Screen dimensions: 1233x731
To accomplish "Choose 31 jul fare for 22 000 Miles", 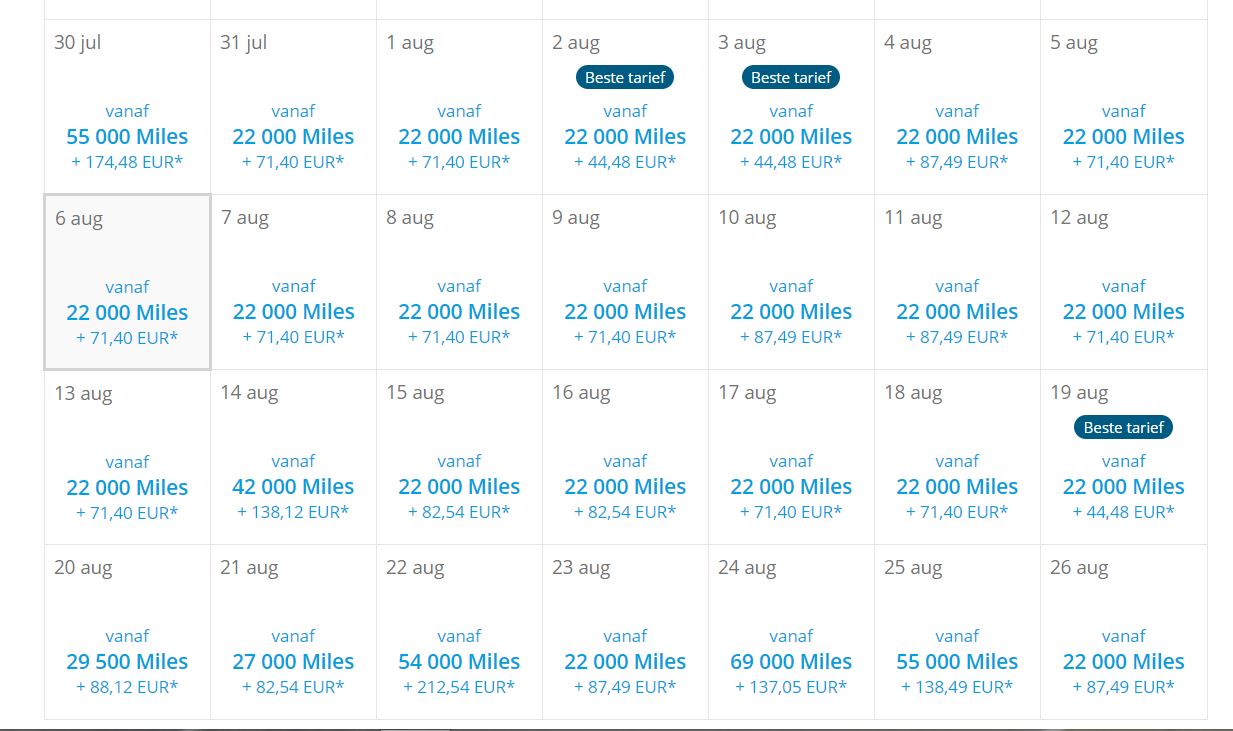I will [293, 137].
